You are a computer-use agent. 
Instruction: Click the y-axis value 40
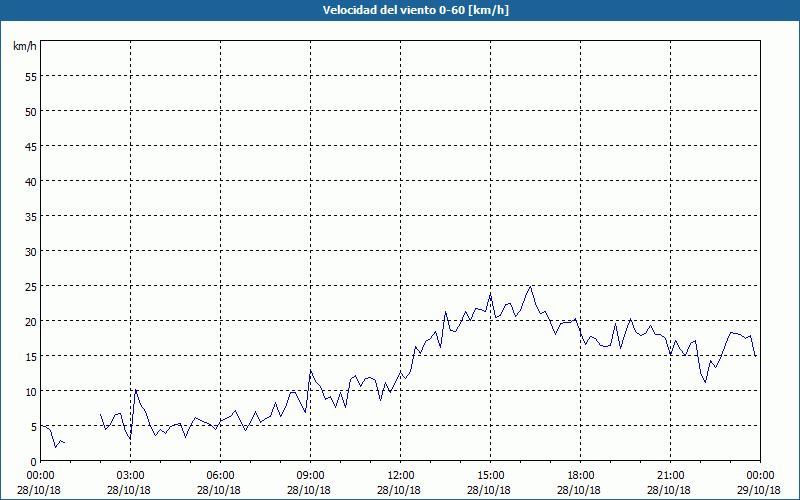pyautogui.click(x=31, y=182)
